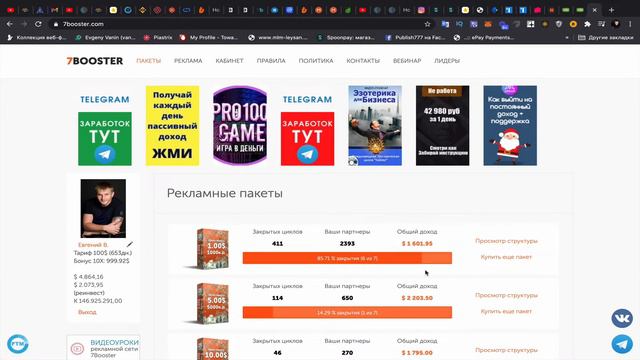640x360 pixels.
Task: Click the red Telegram Заработок тут banner
Action: pos(307,126)
